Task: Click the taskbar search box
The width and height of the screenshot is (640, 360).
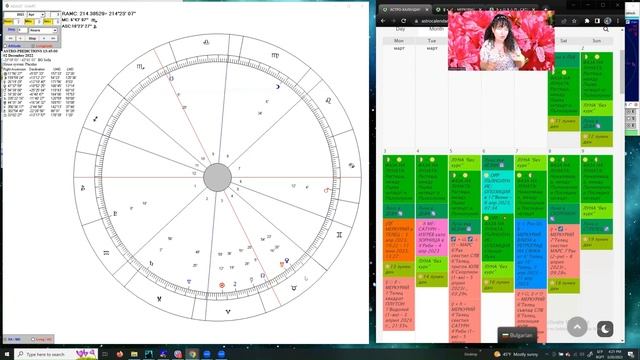Action: tap(56, 354)
